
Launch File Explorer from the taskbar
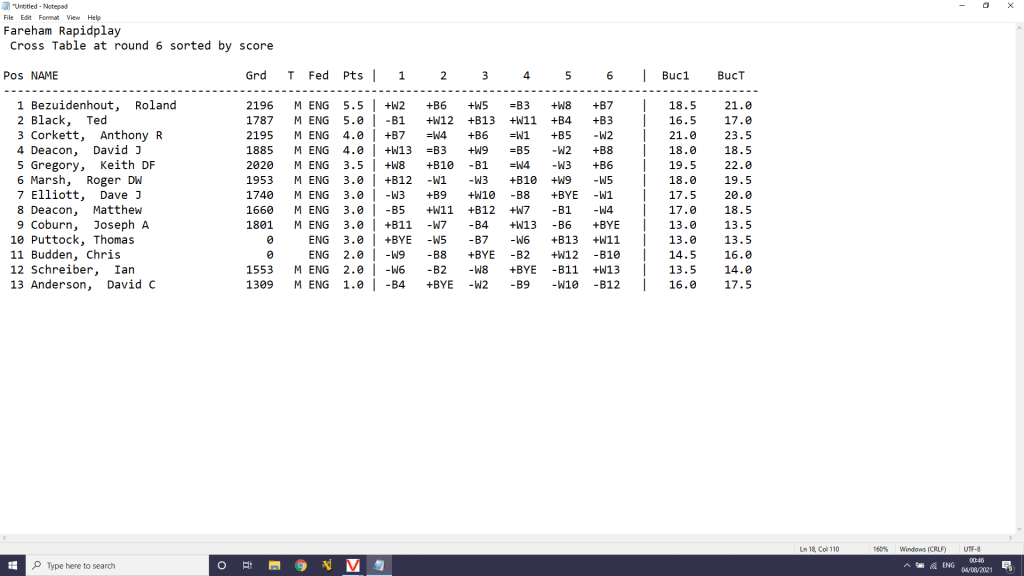(x=274, y=565)
